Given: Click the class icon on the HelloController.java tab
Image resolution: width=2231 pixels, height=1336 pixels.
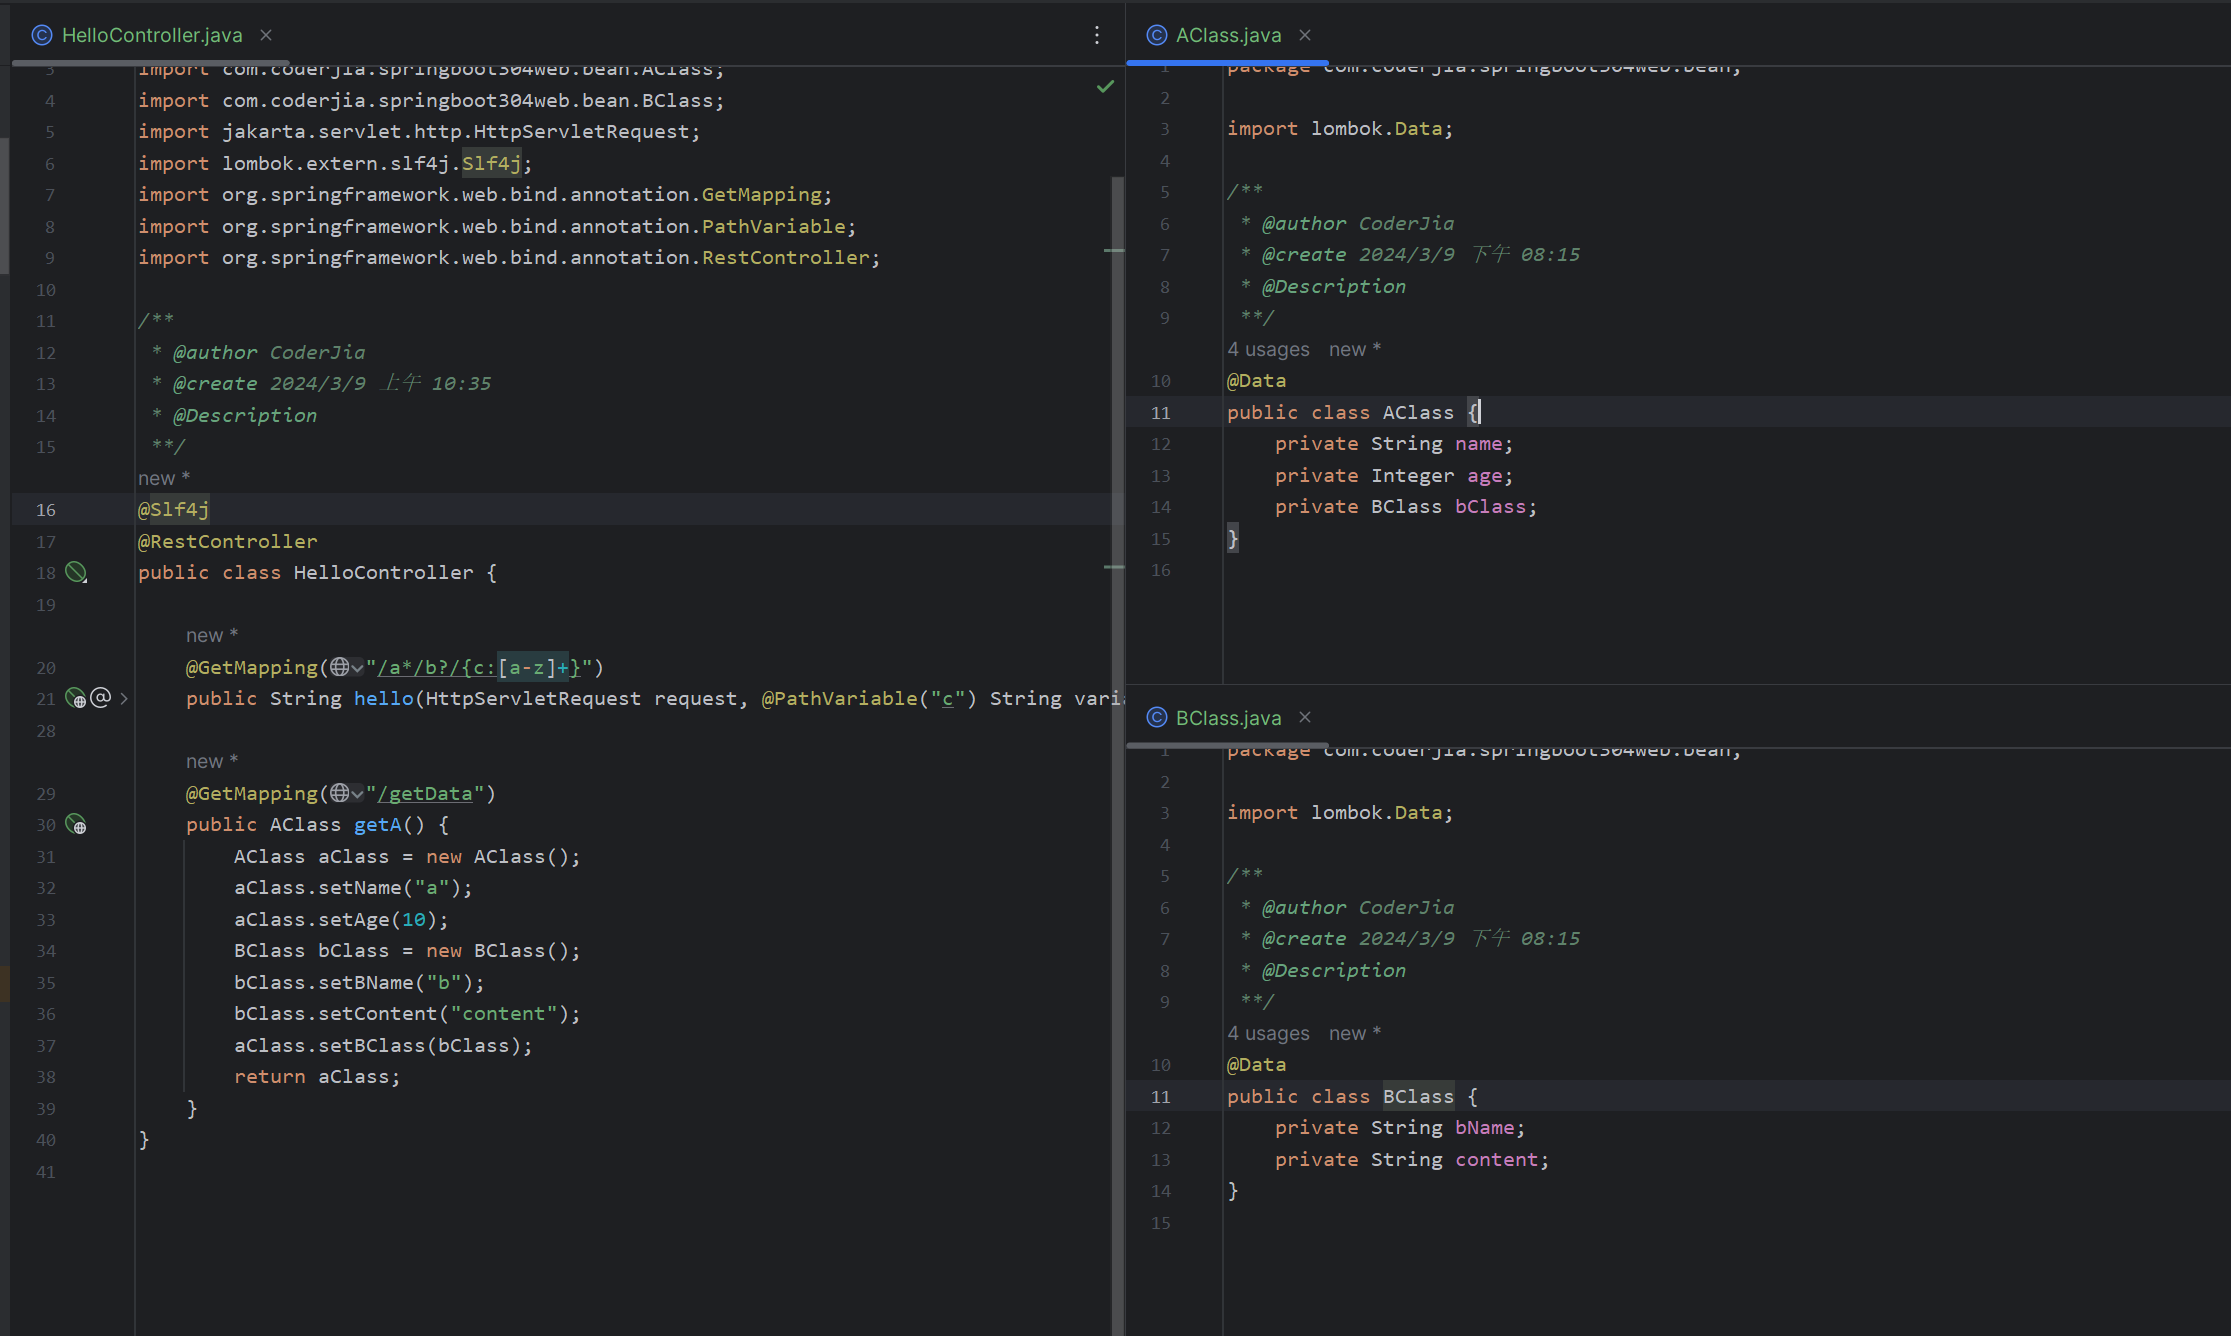Looking at the screenshot, I should [42, 35].
